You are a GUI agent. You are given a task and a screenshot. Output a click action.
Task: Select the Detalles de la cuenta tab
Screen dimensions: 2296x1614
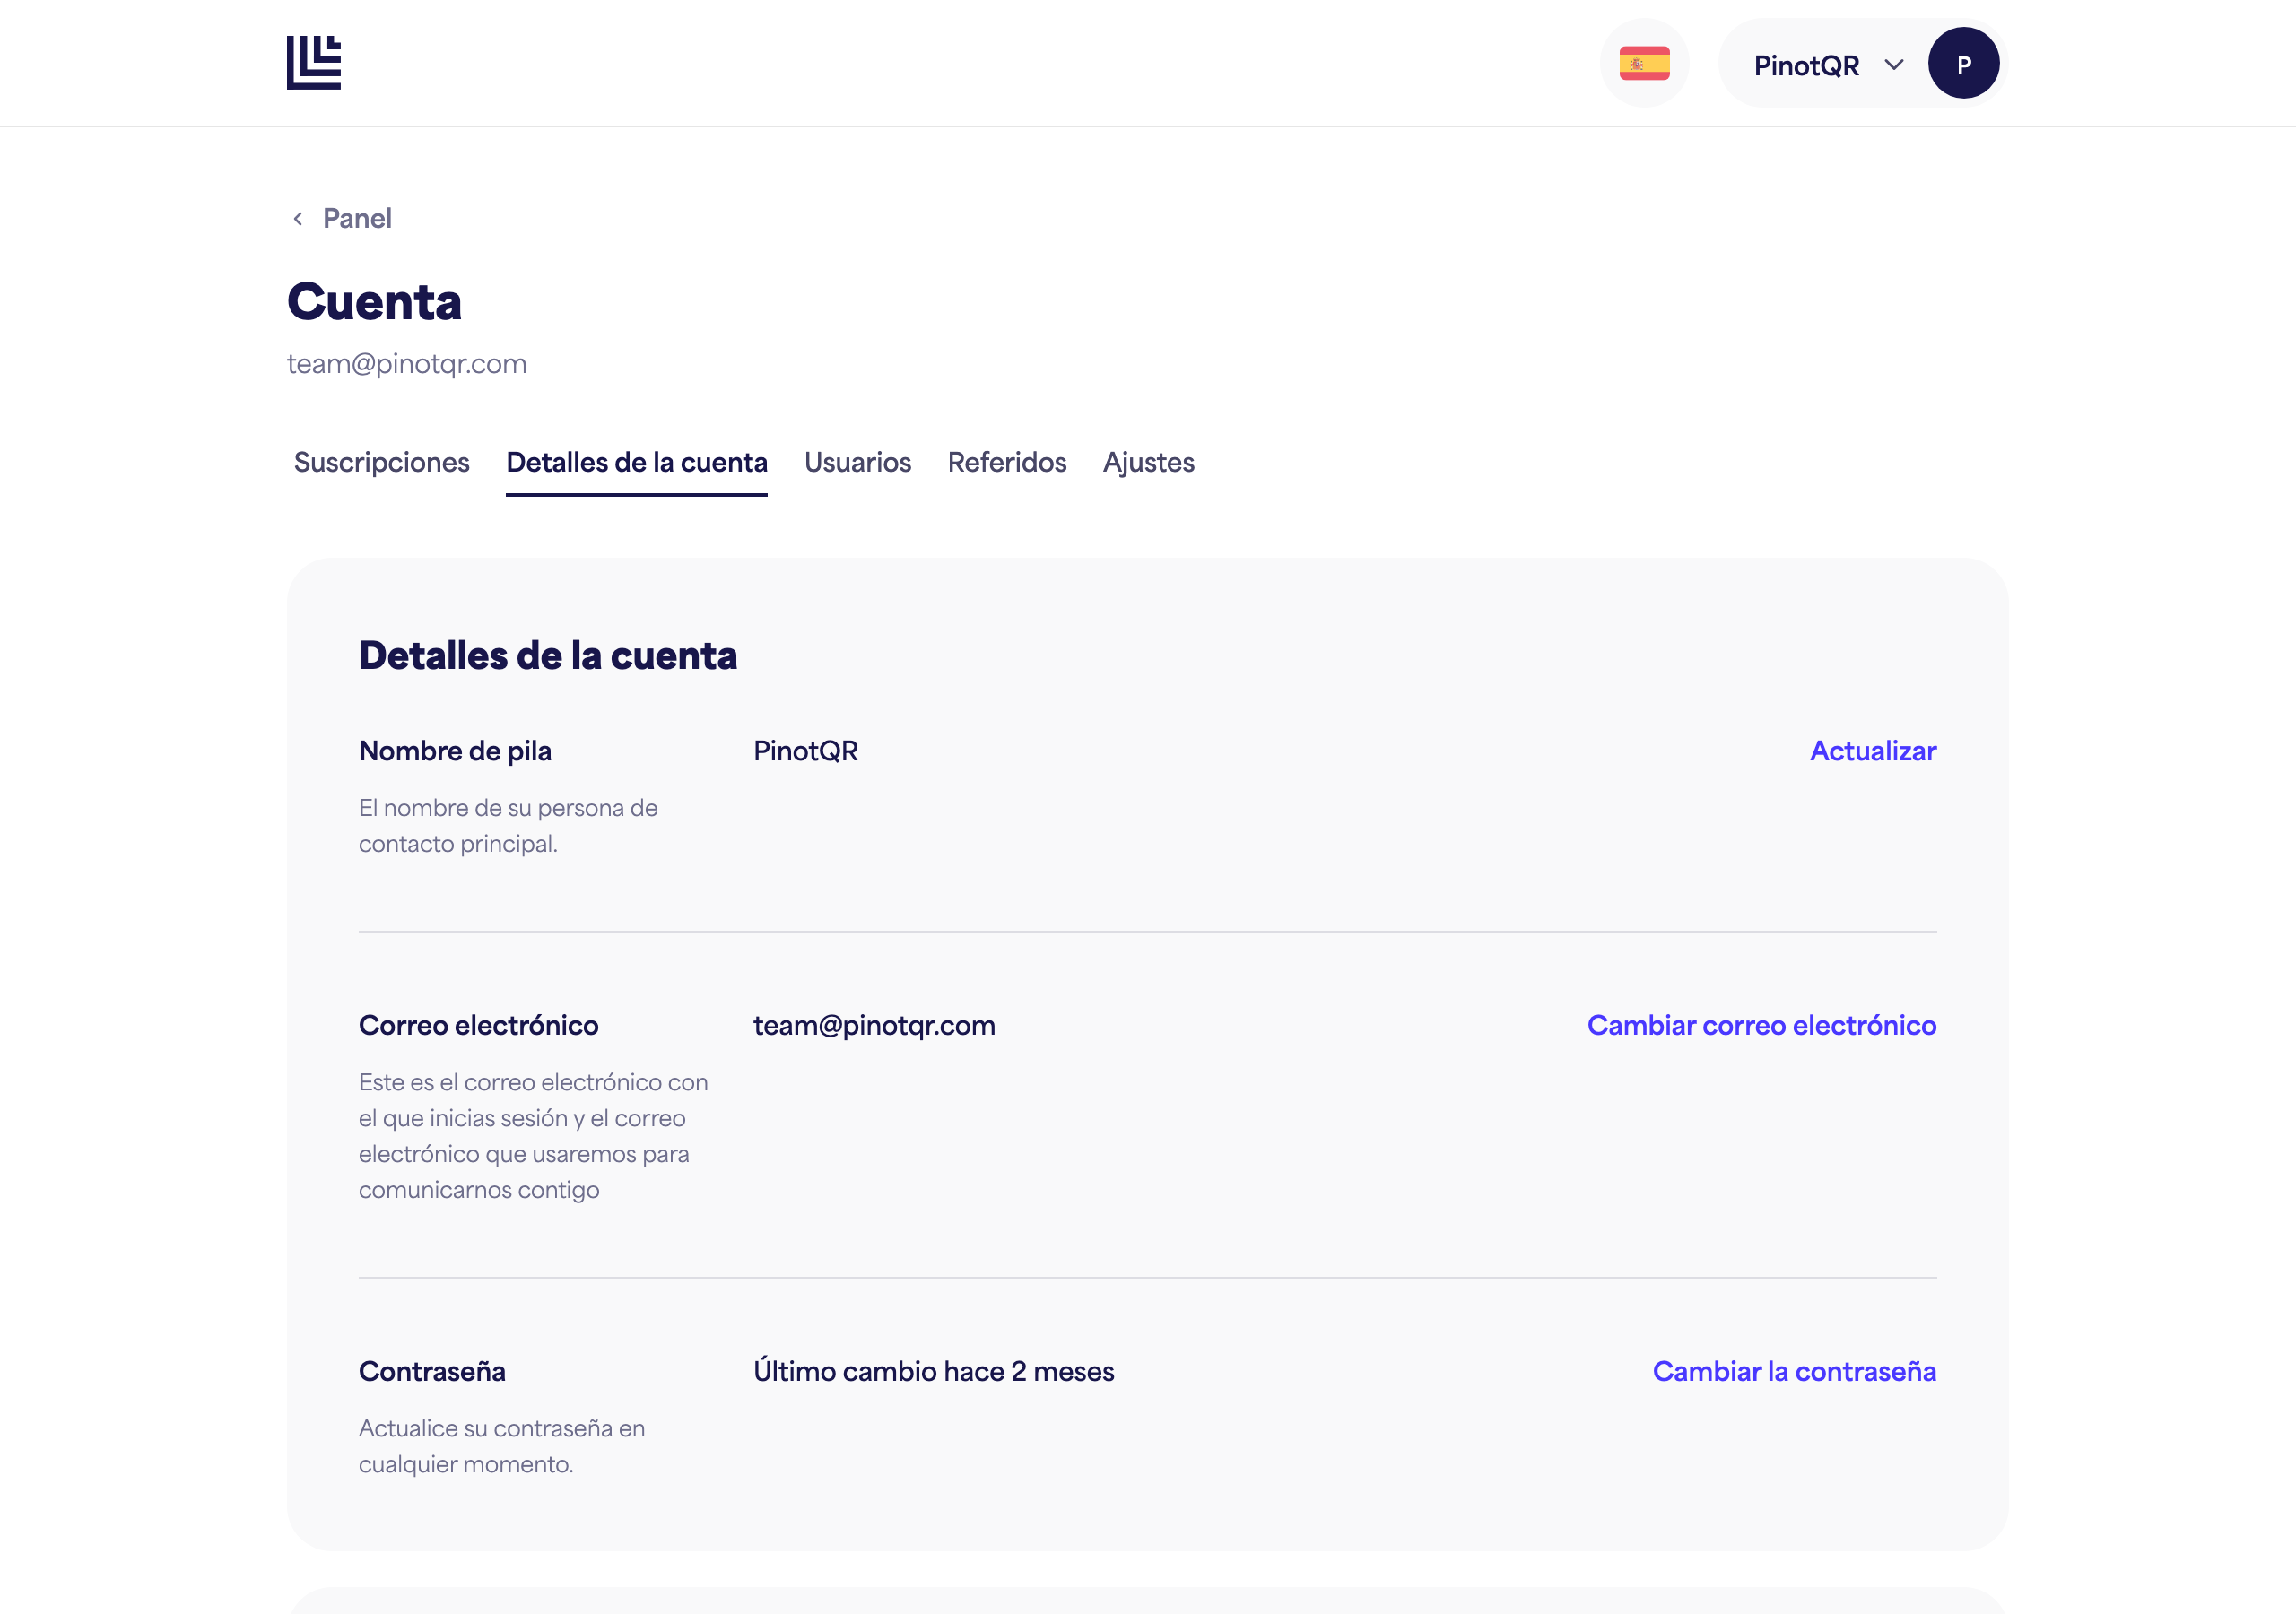(x=637, y=463)
